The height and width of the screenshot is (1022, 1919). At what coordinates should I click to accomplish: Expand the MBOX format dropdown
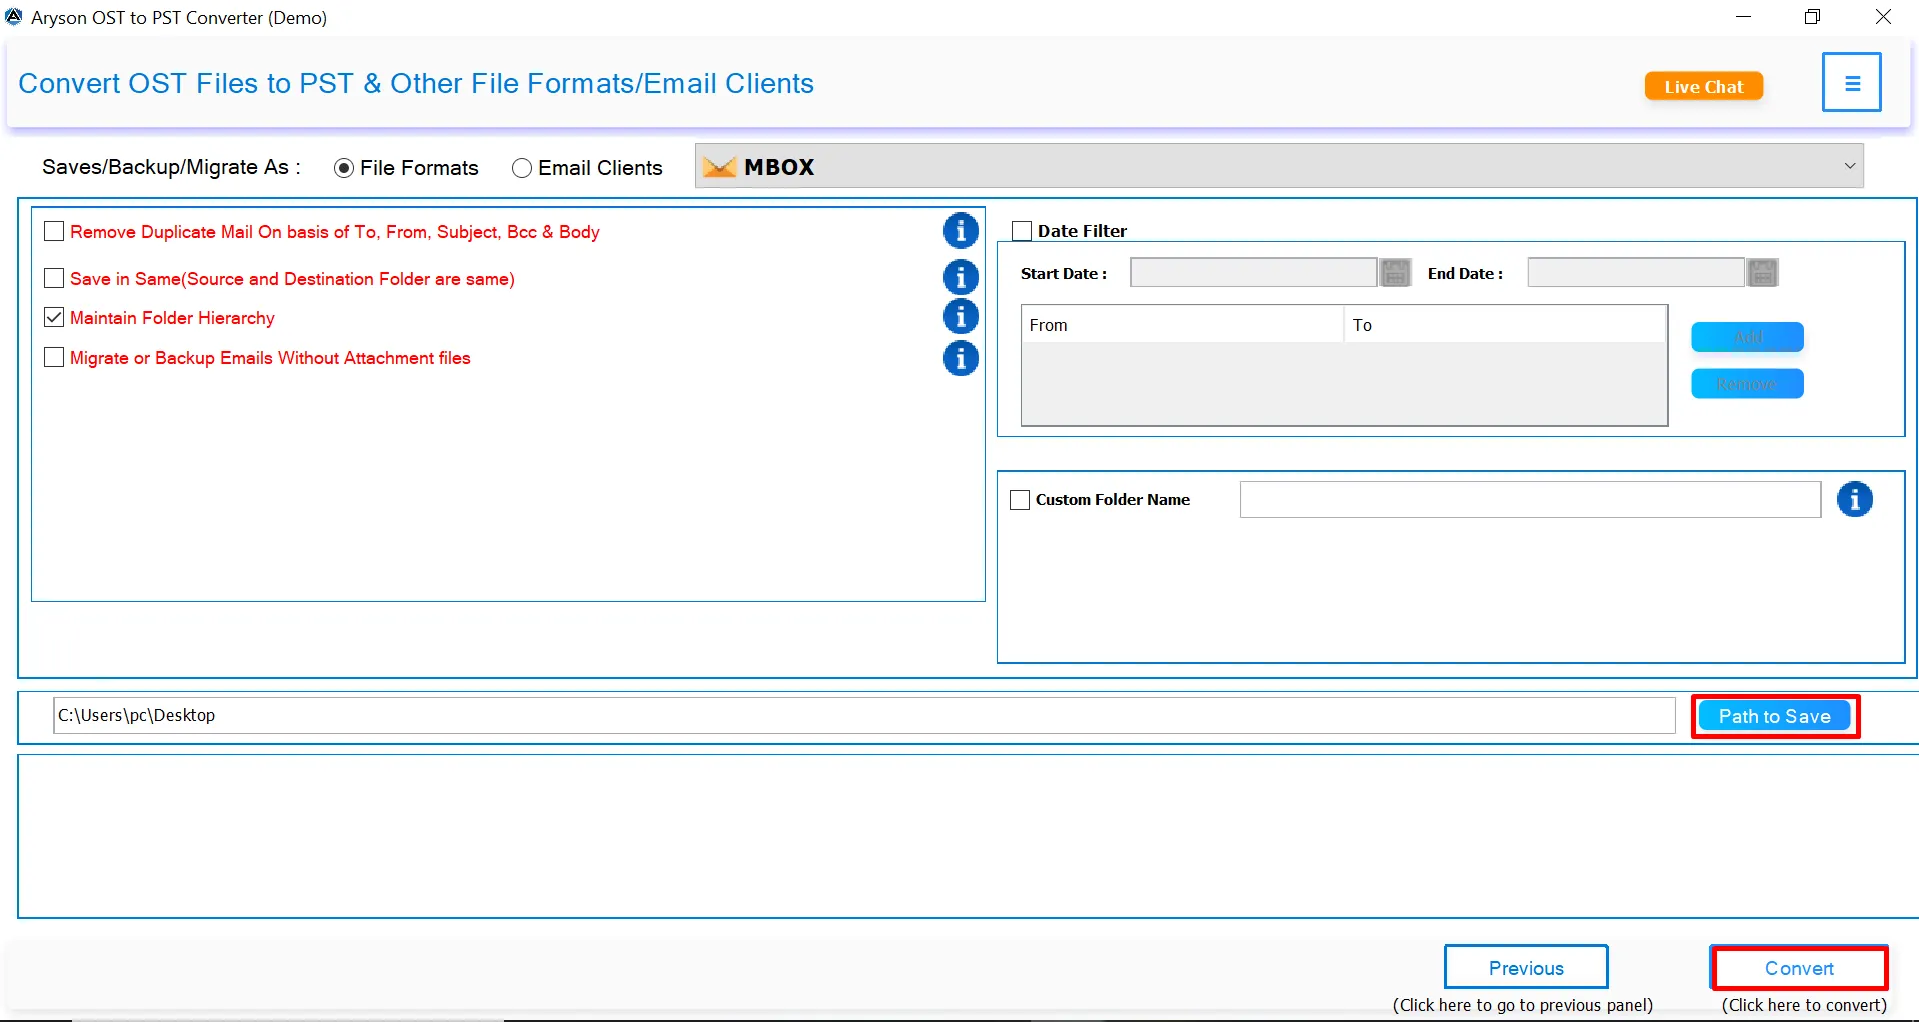point(1849,166)
